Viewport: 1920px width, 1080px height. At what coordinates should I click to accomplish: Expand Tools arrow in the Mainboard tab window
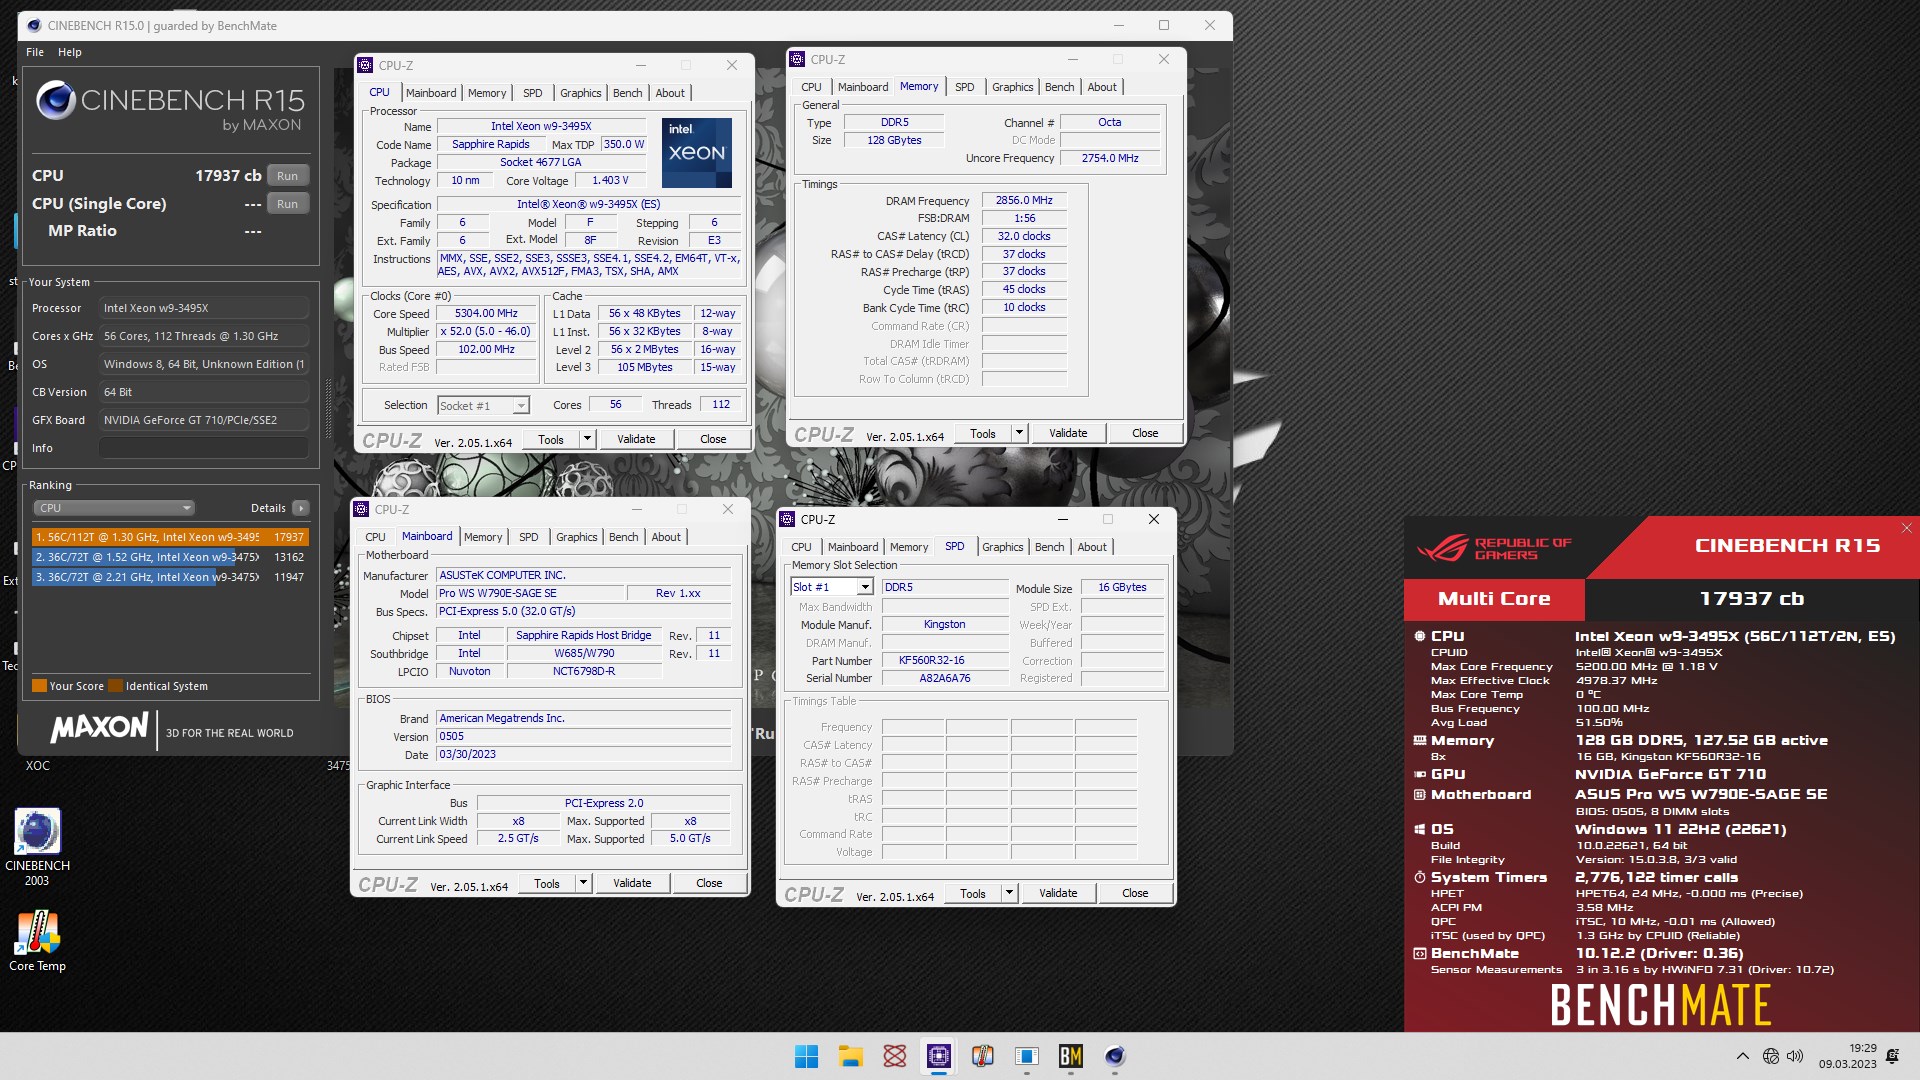(583, 883)
